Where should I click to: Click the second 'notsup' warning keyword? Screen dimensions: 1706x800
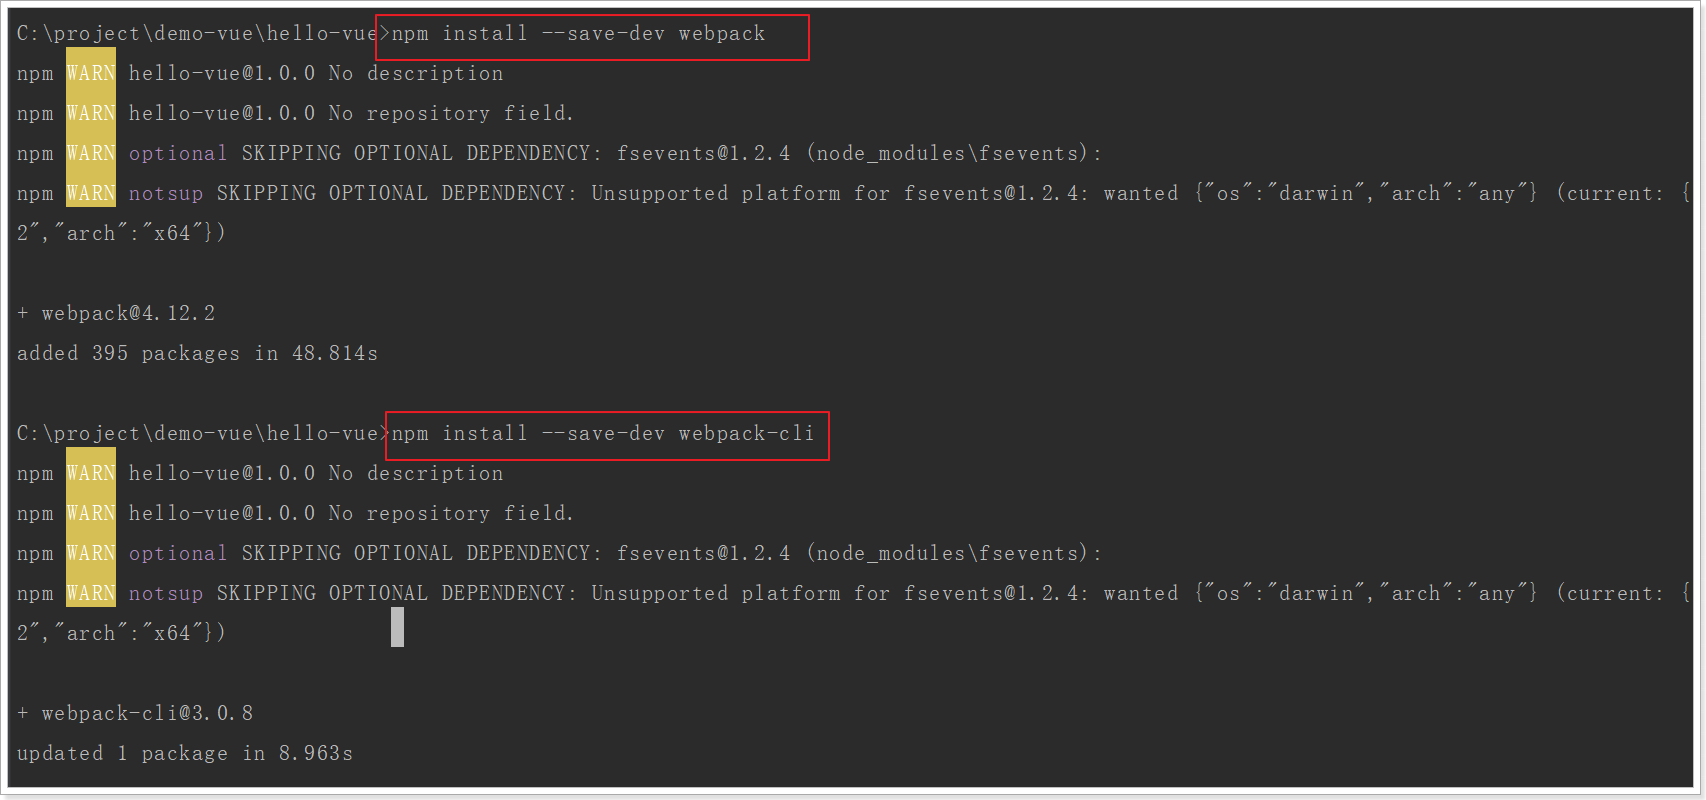pyautogui.click(x=166, y=594)
